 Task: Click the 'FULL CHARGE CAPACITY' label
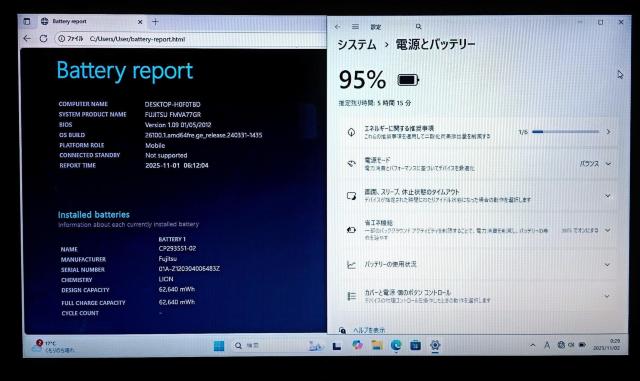point(93,303)
